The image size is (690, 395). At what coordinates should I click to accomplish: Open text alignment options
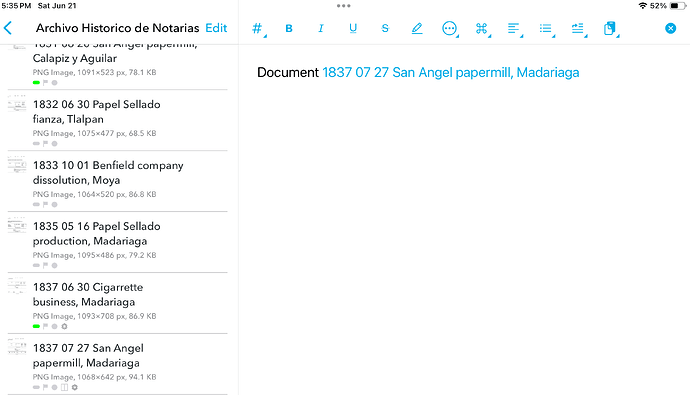[x=514, y=29]
